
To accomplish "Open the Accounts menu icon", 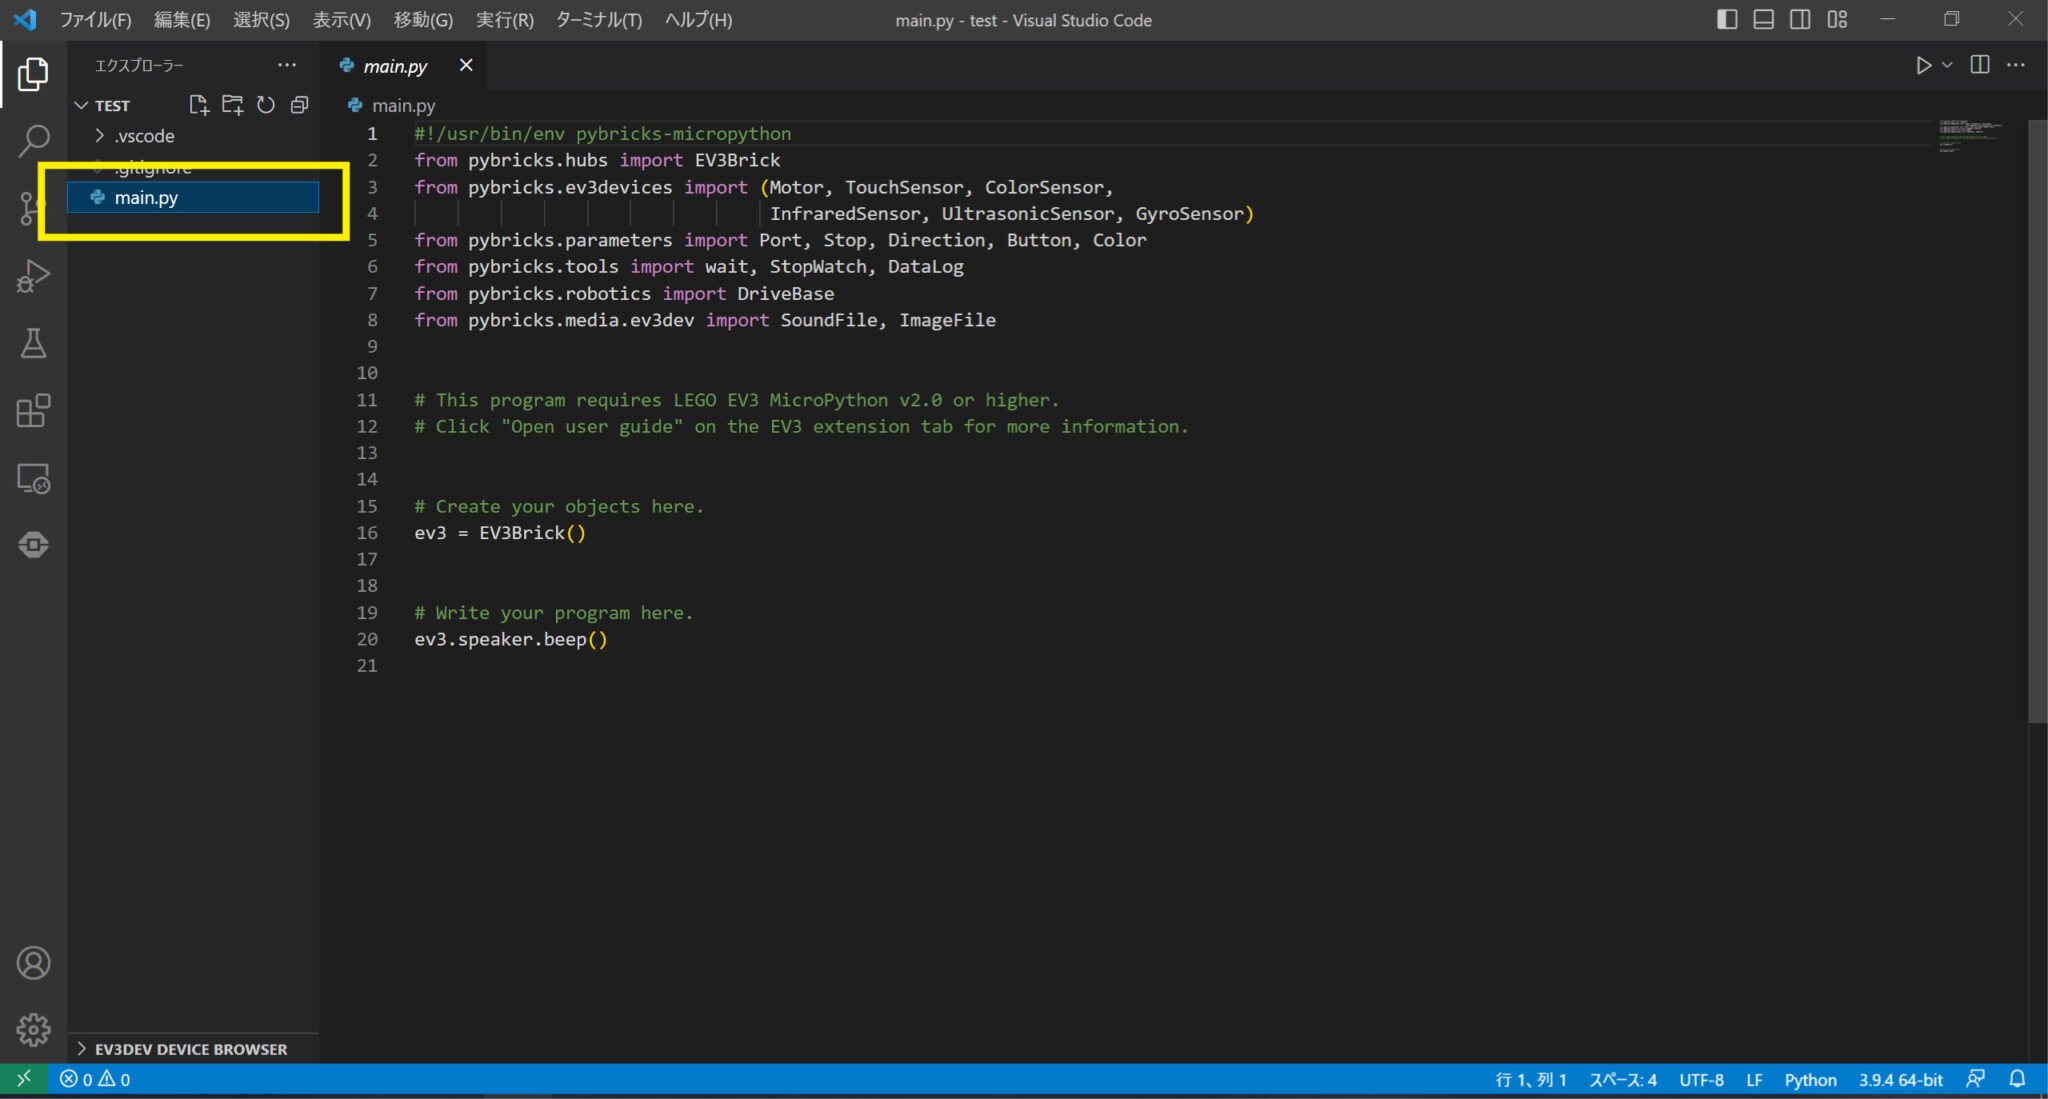I will click(33, 963).
